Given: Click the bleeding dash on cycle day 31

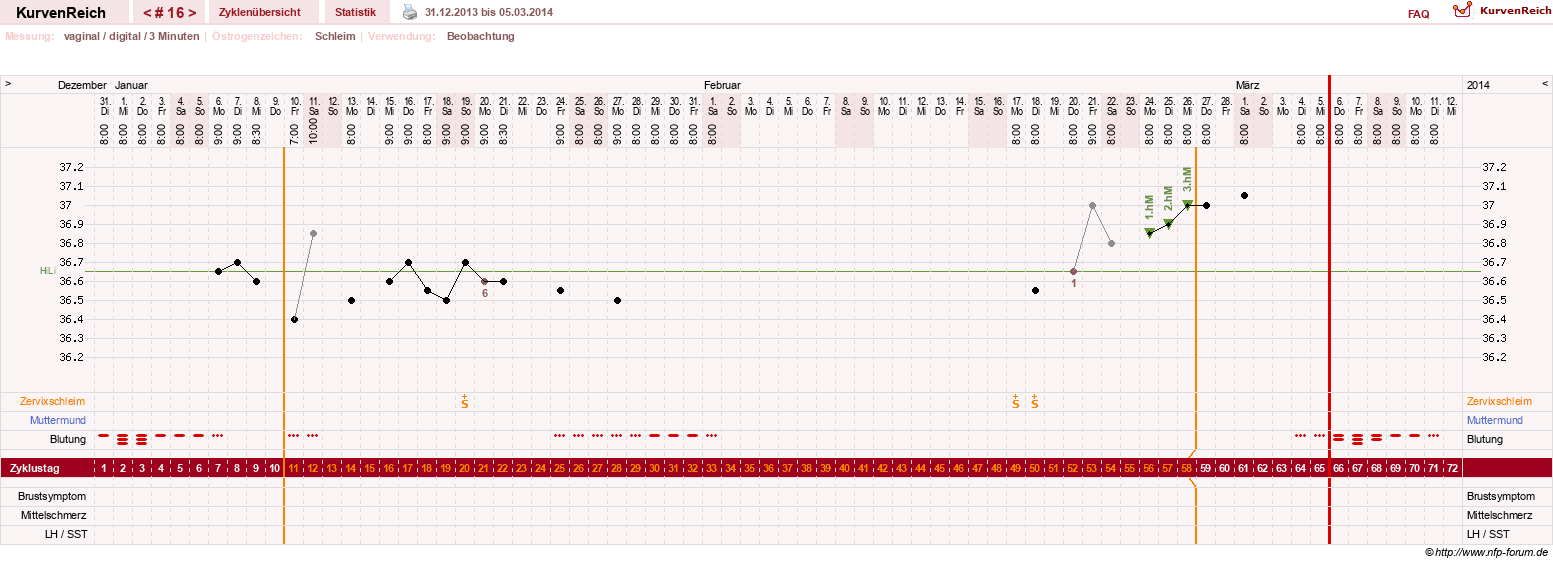Looking at the screenshot, I should tap(674, 435).
